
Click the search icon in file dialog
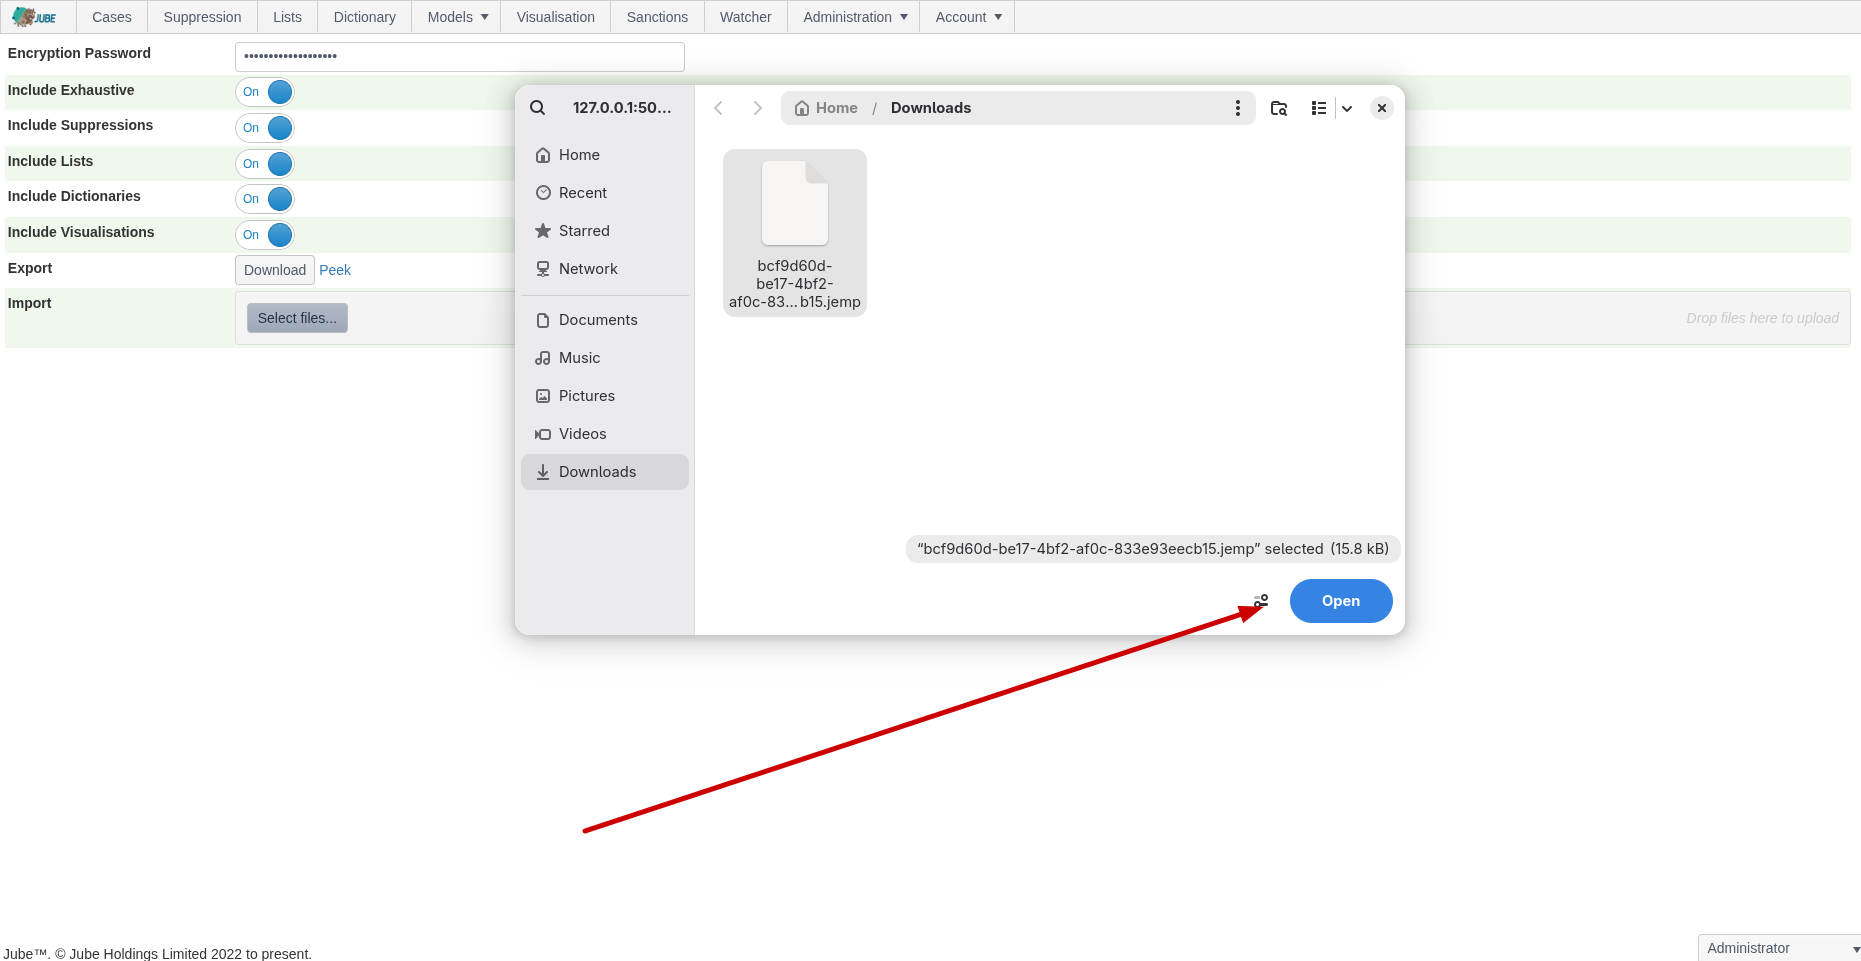click(538, 108)
